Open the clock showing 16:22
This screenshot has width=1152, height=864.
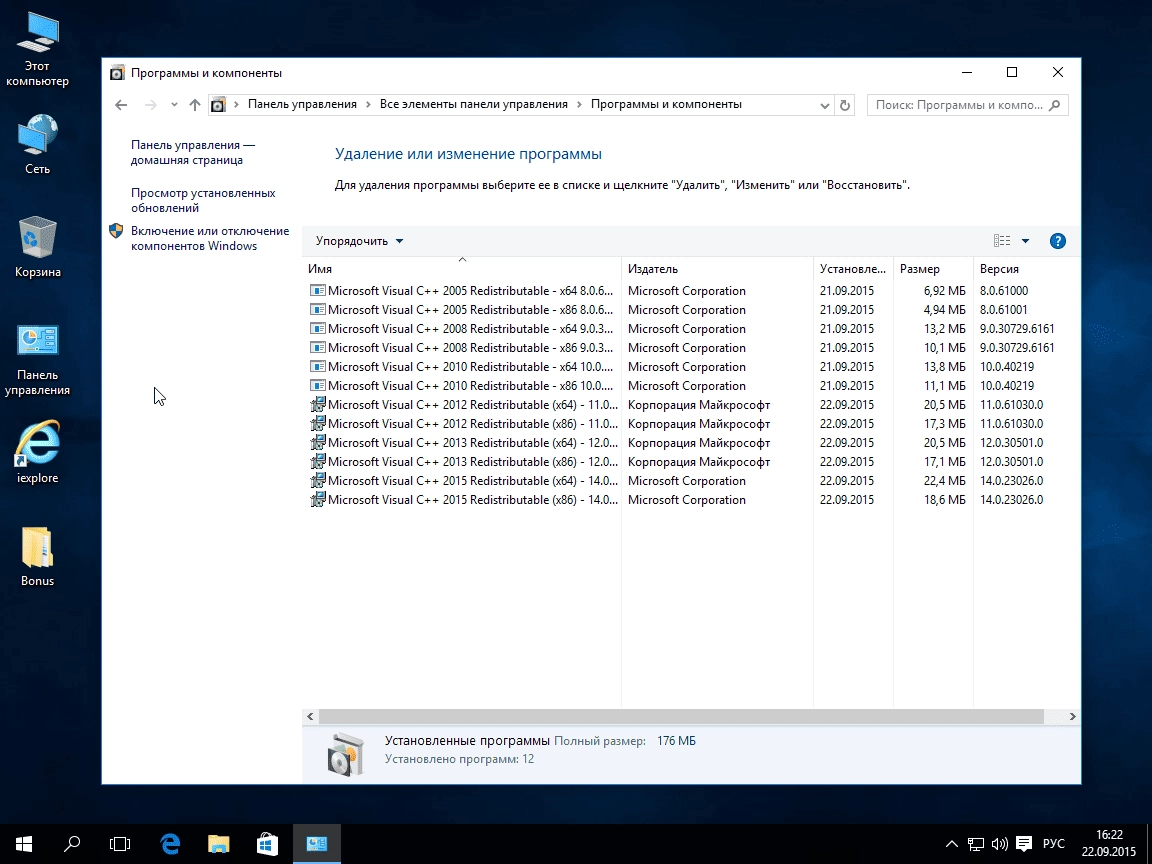pos(1109,843)
